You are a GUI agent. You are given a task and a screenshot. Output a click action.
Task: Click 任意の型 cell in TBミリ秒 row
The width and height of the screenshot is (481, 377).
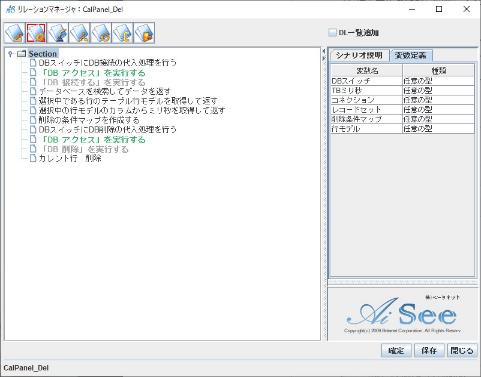439,90
